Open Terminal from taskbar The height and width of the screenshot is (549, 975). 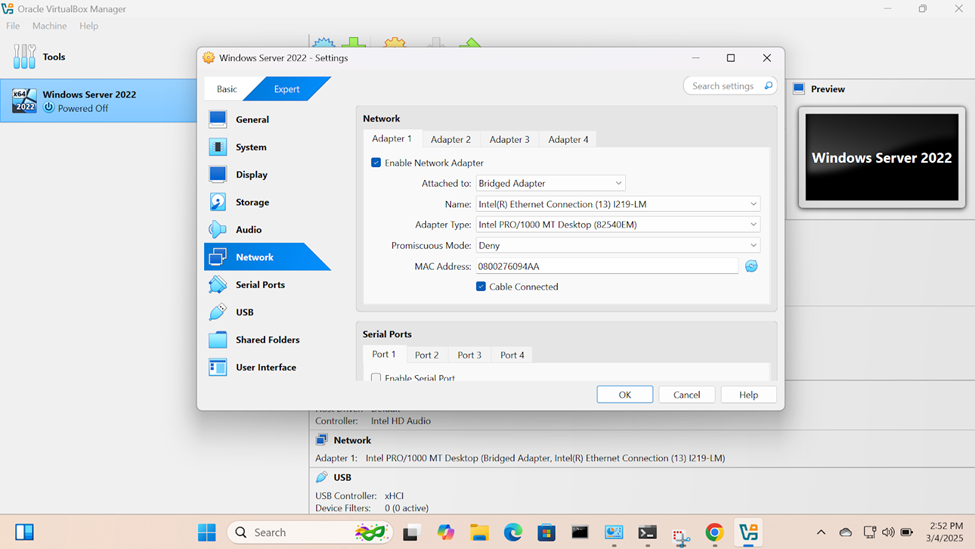point(647,532)
